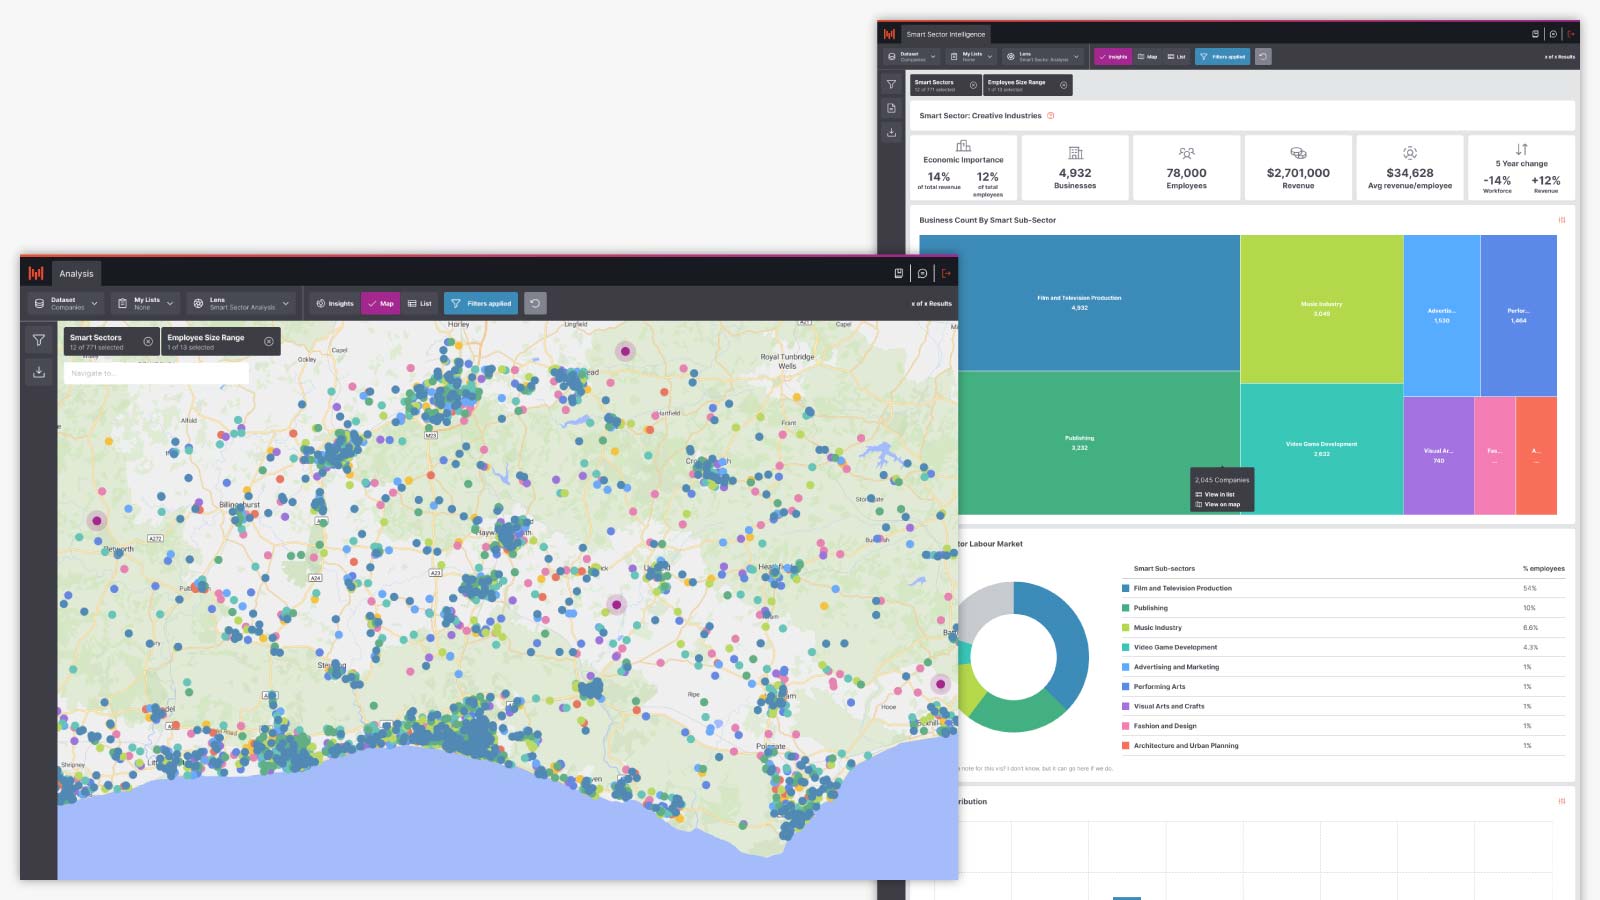This screenshot has width=1600, height=900.
Task: Open Lens dropdown in Smart Sector Intelligence window
Action: click(1042, 57)
